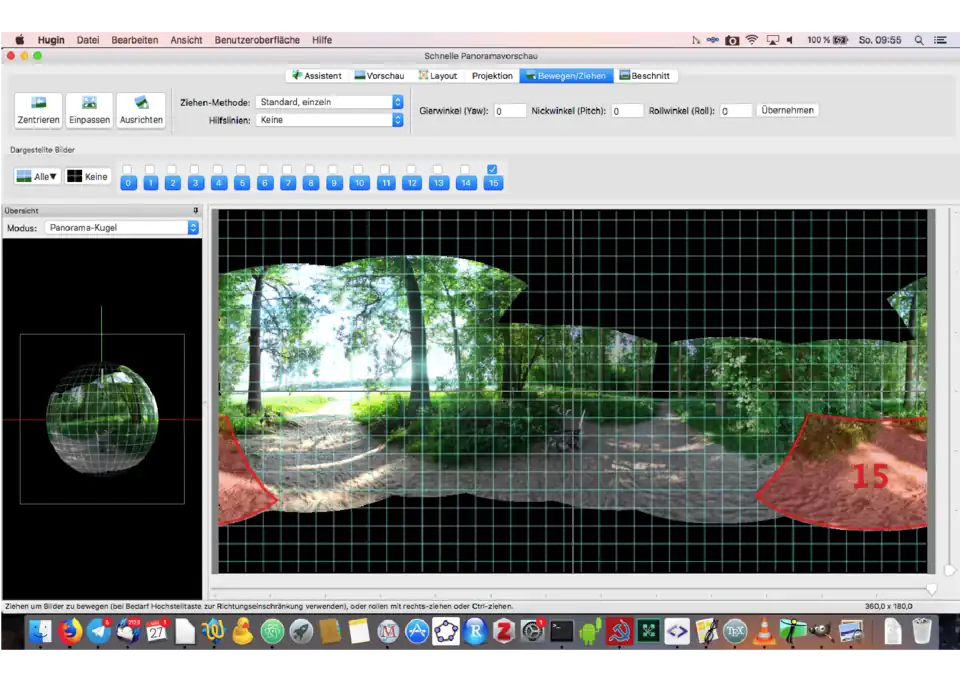Click the Gierwinkel (Yaw) input field

click(x=509, y=111)
